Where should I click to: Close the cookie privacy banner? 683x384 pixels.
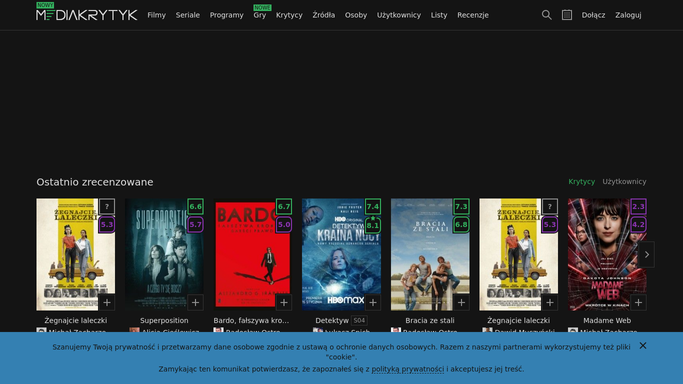[643, 345]
